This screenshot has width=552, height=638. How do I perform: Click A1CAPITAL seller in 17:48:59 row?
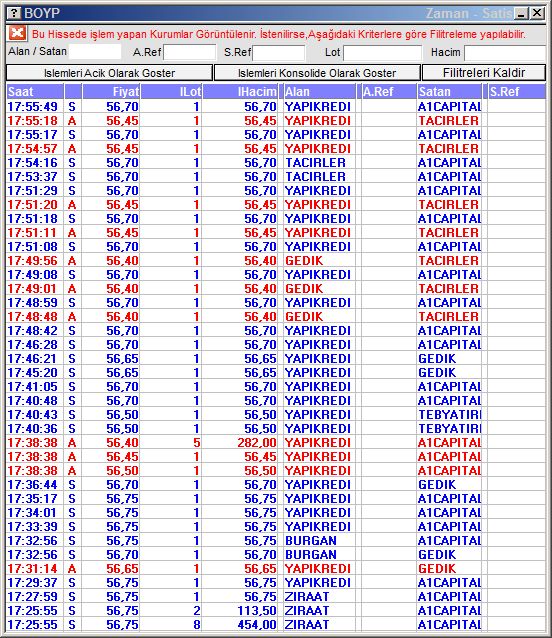coord(449,303)
